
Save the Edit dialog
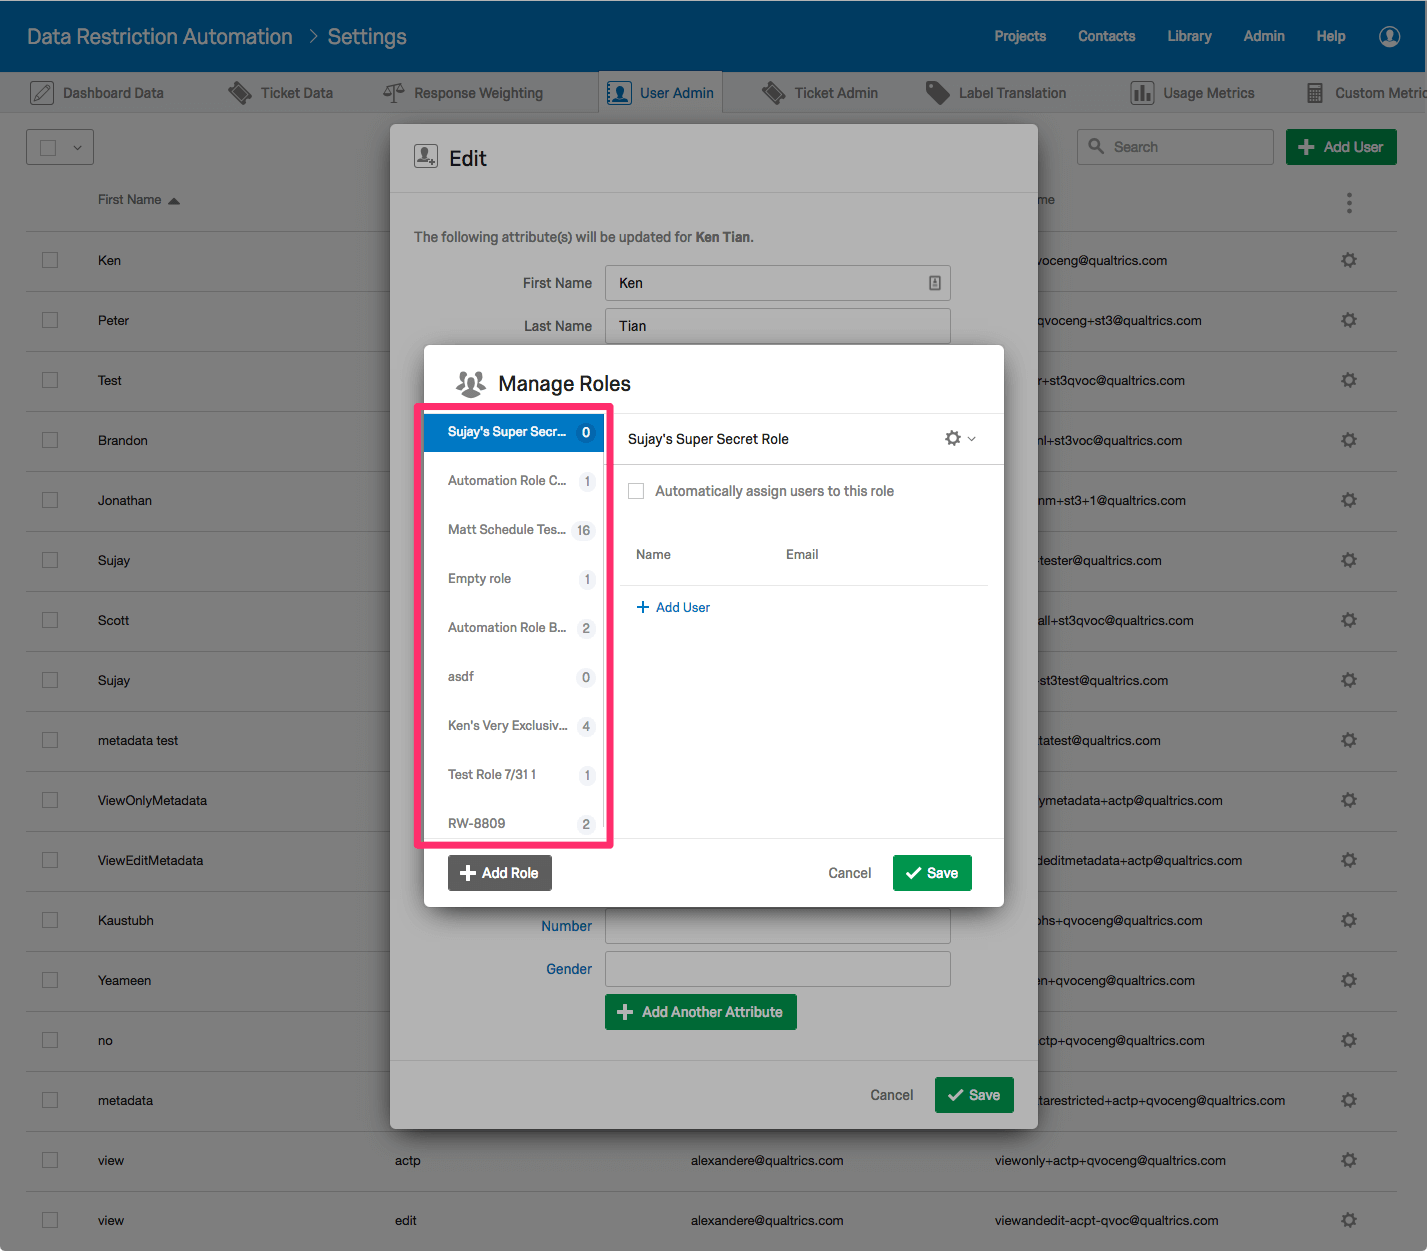[x=974, y=1095]
